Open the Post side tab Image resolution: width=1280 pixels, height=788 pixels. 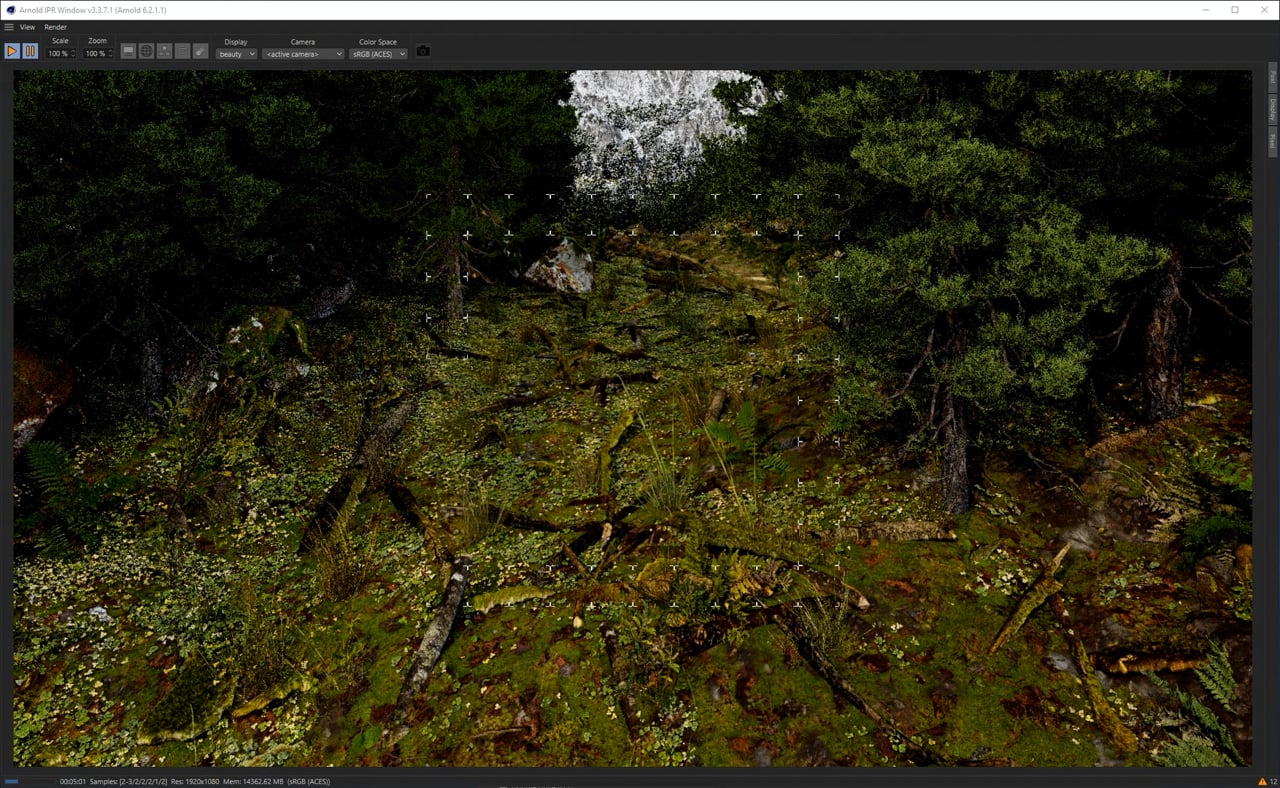coord(1272,78)
